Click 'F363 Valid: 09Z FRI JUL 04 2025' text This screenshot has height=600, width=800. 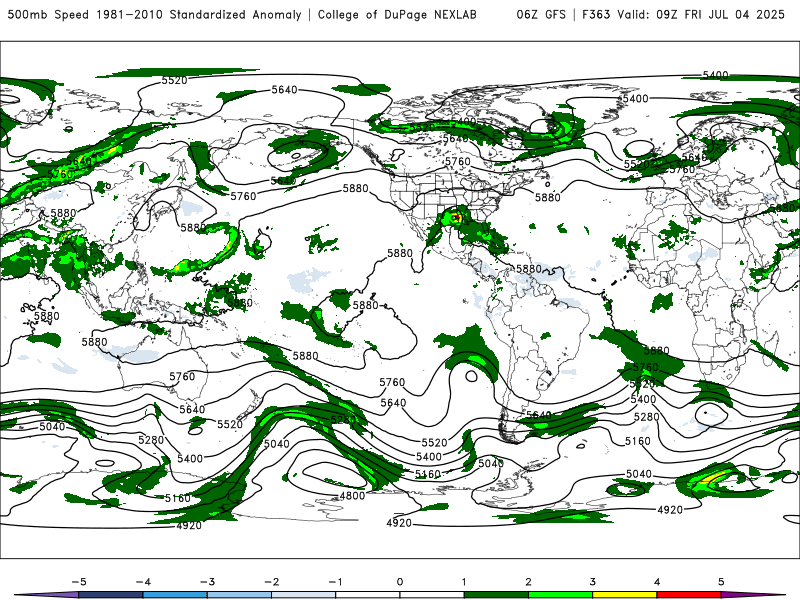[683, 15]
